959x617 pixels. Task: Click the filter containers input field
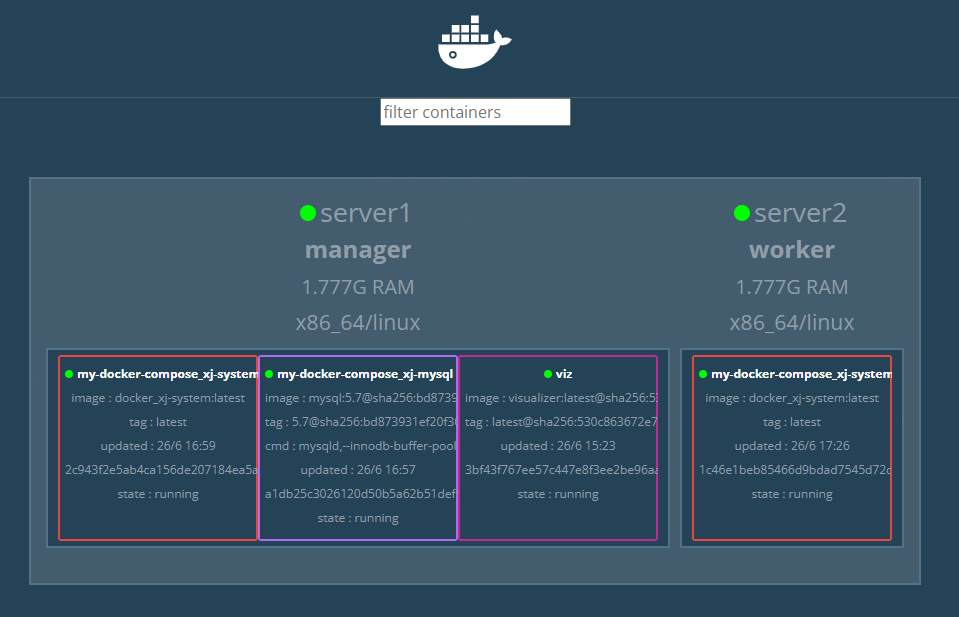point(475,112)
